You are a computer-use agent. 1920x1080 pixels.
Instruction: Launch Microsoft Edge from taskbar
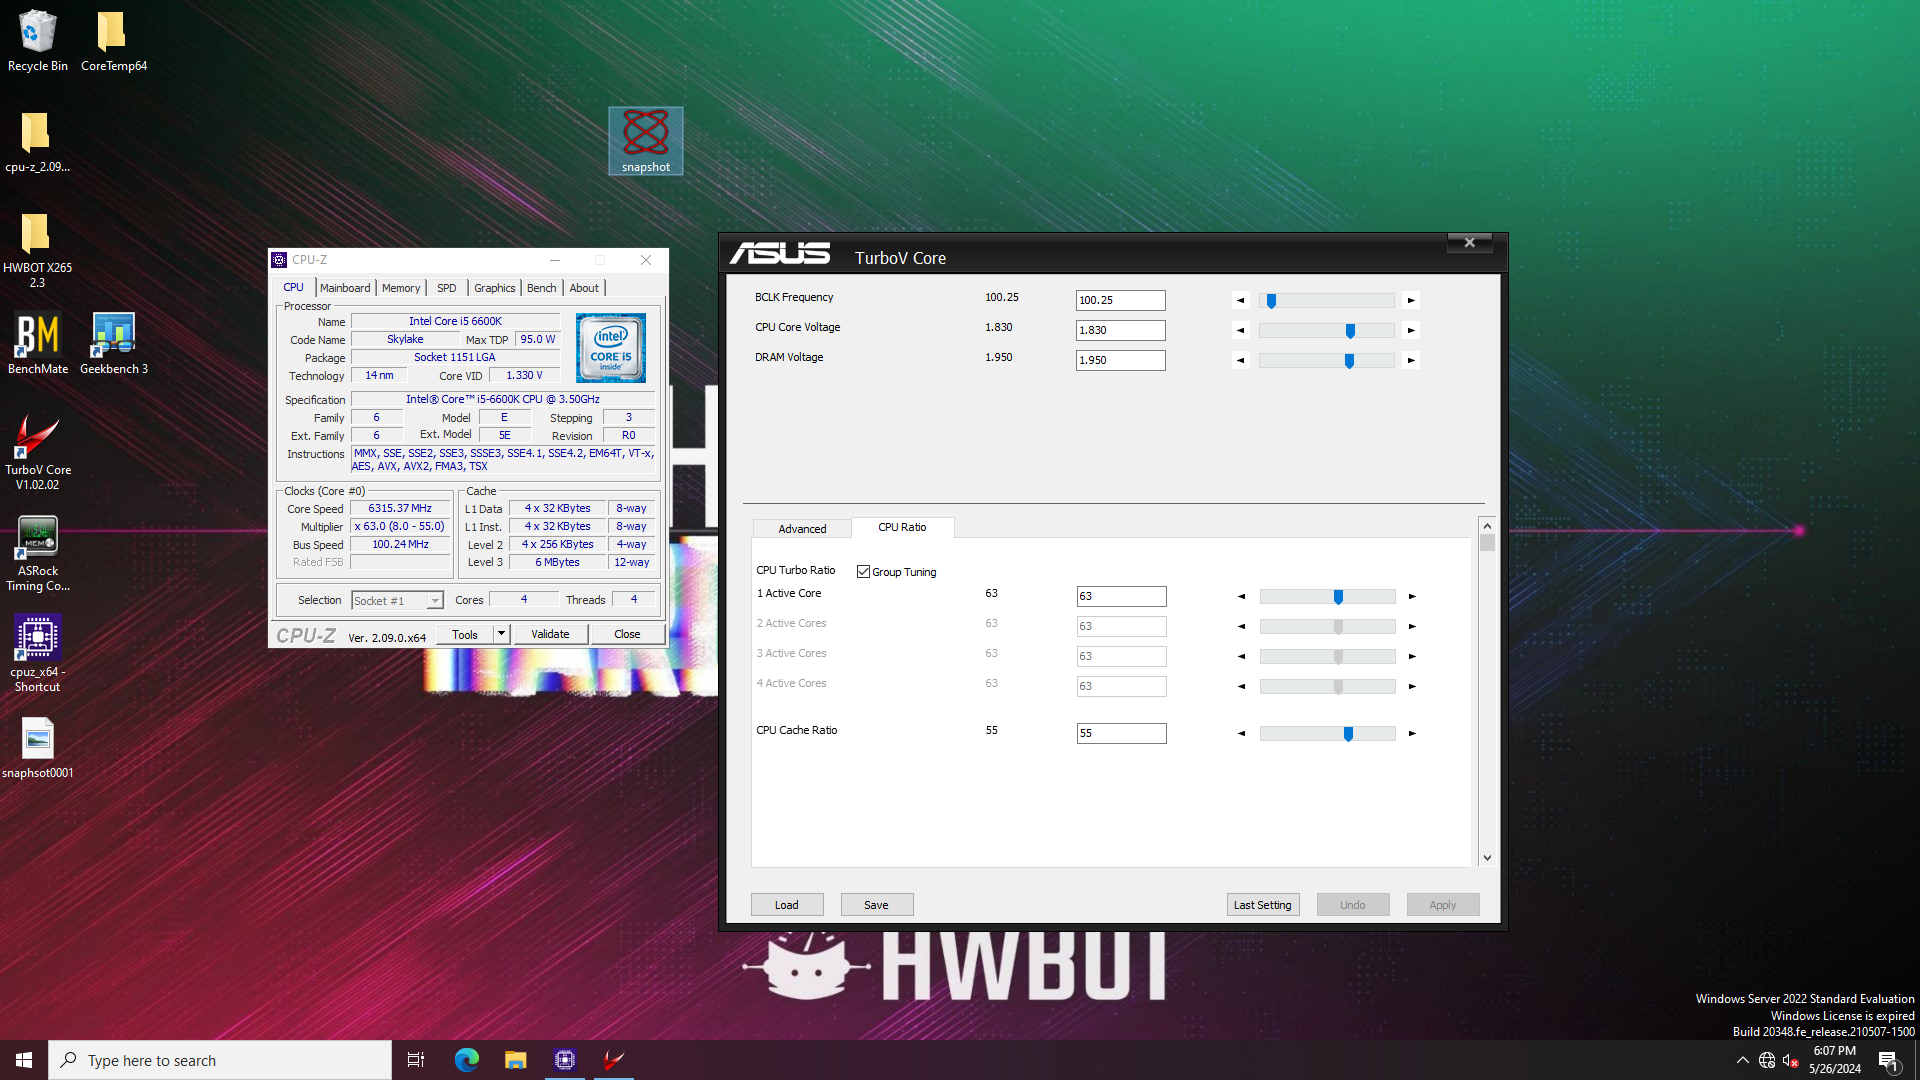466,1060
